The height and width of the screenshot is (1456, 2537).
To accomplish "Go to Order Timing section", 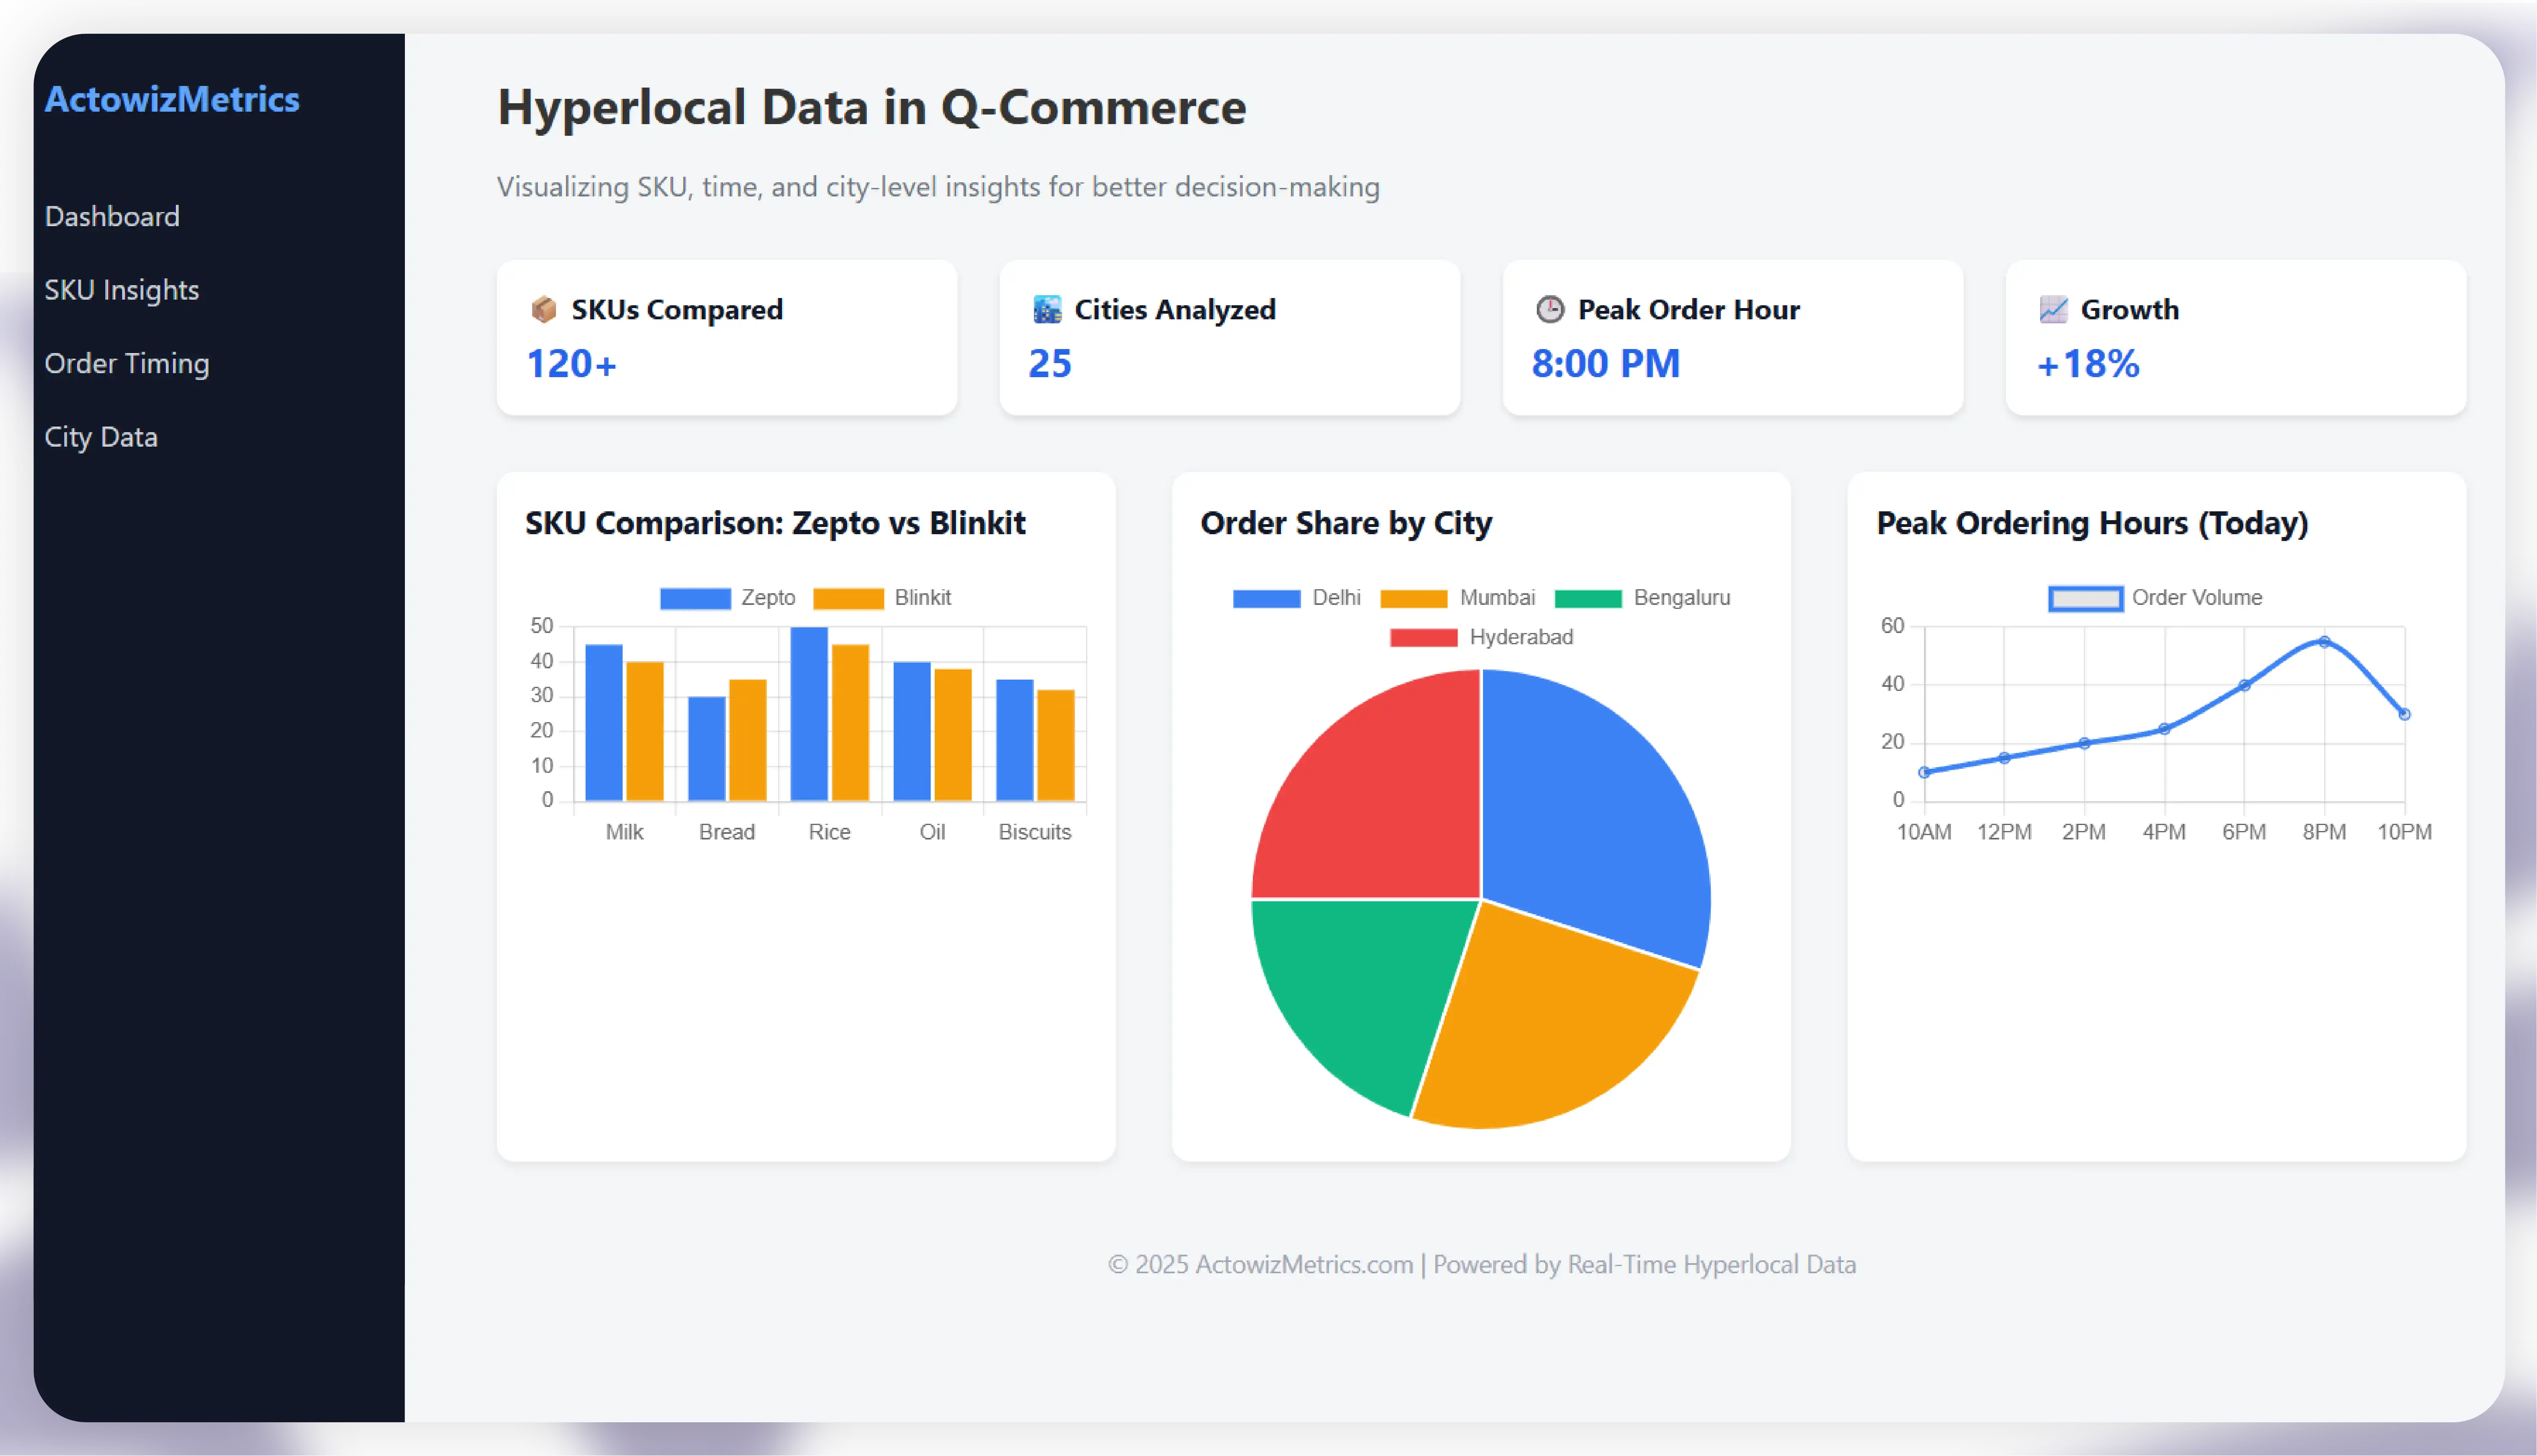I will pos(126,363).
